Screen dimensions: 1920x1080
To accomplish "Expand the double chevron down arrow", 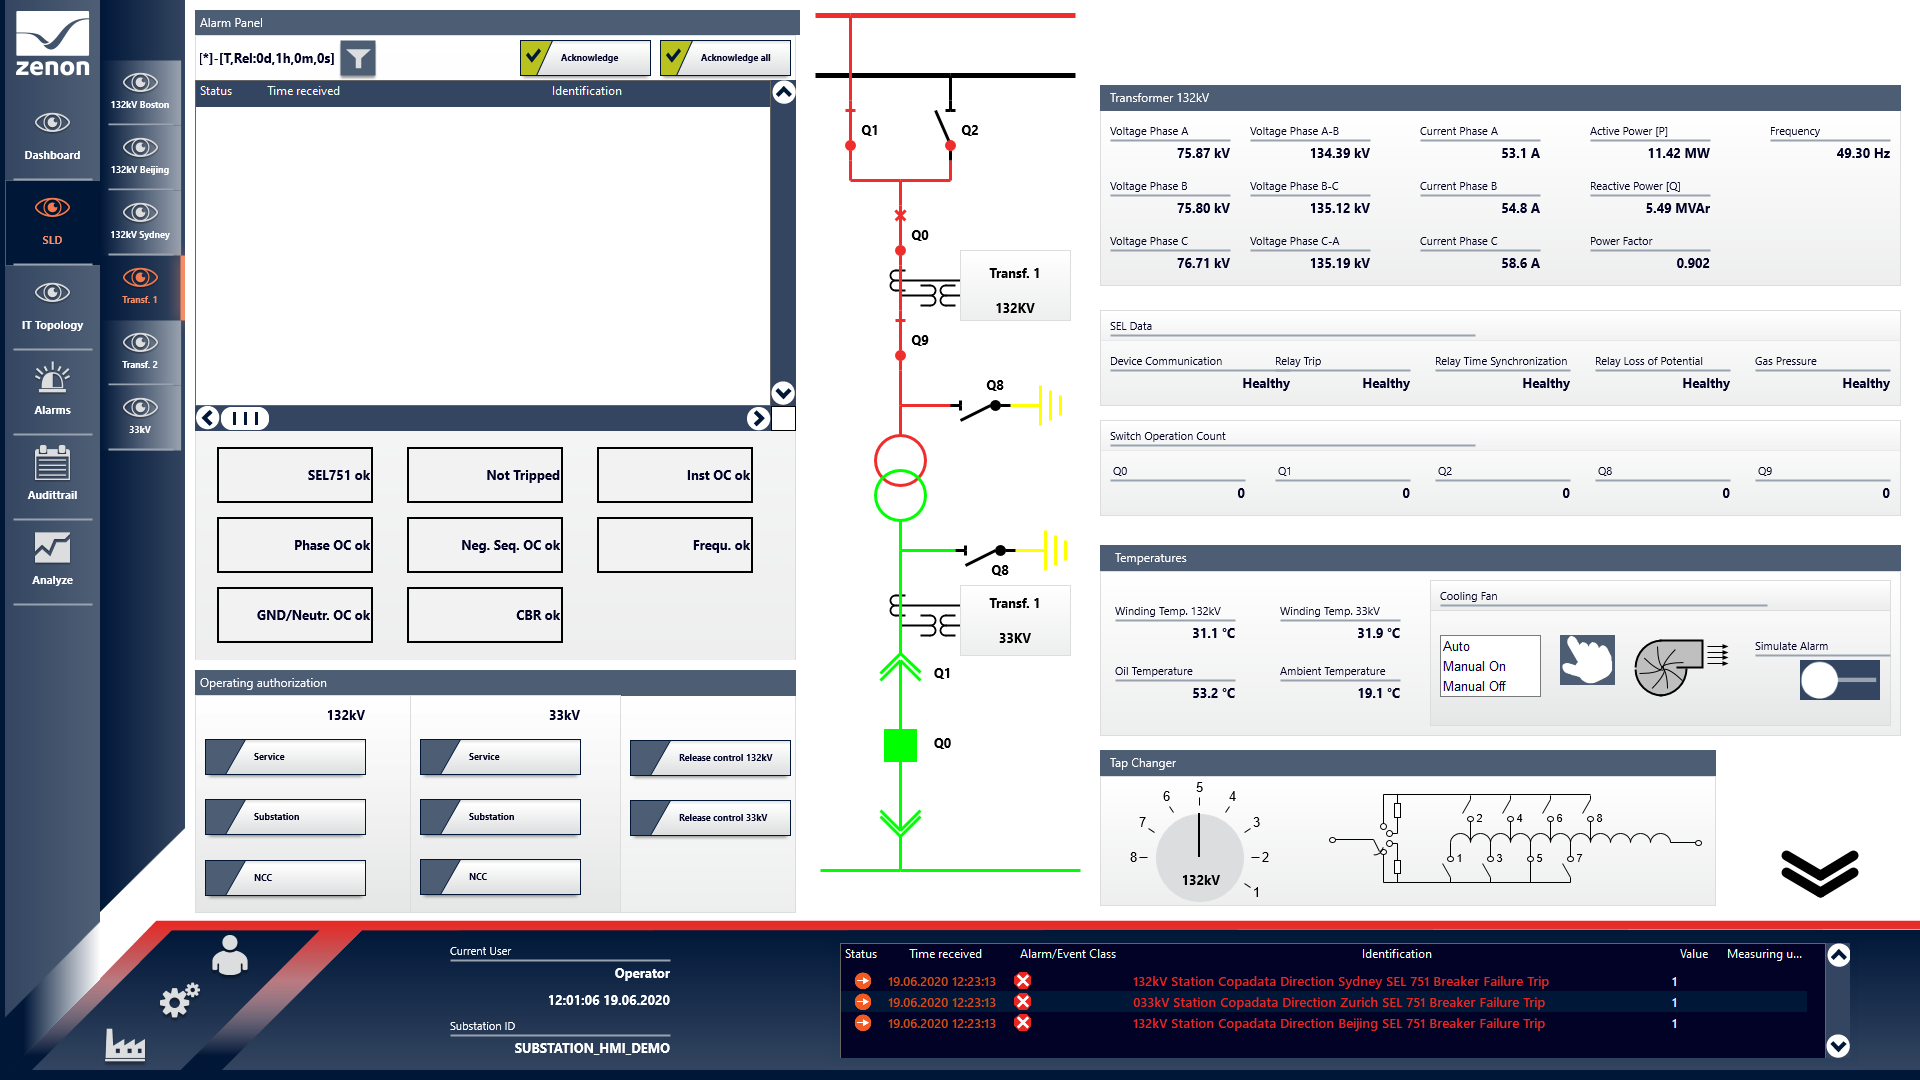I will pyautogui.click(x=1819, y=872).
